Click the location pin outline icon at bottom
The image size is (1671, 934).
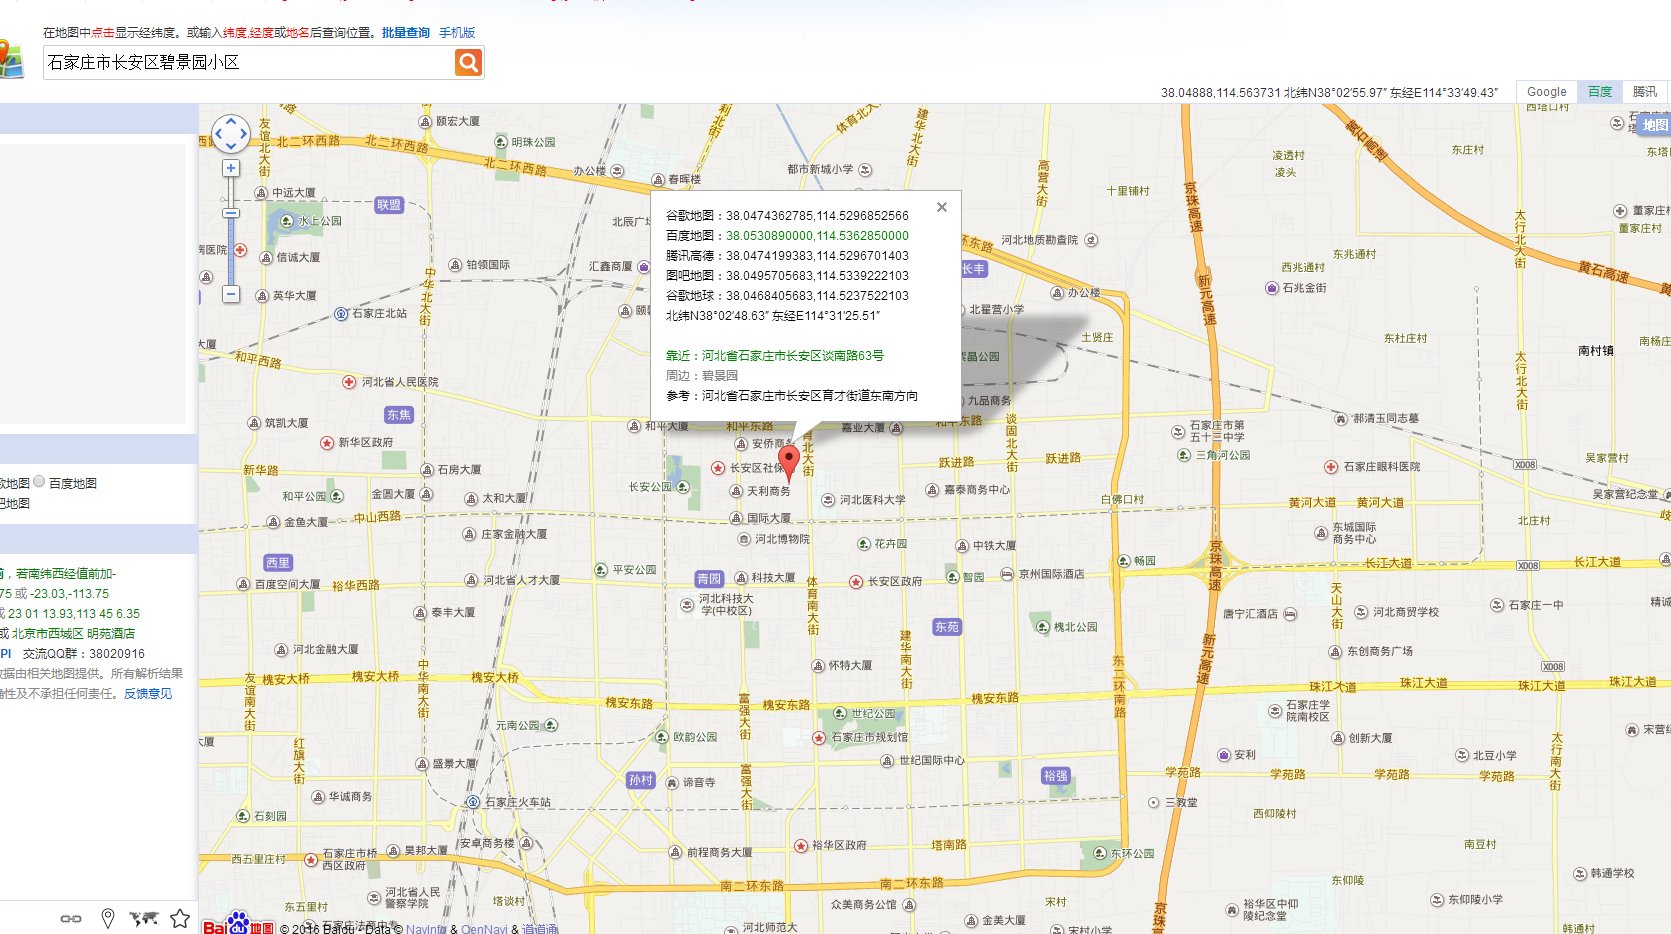[x=108, y=918]
